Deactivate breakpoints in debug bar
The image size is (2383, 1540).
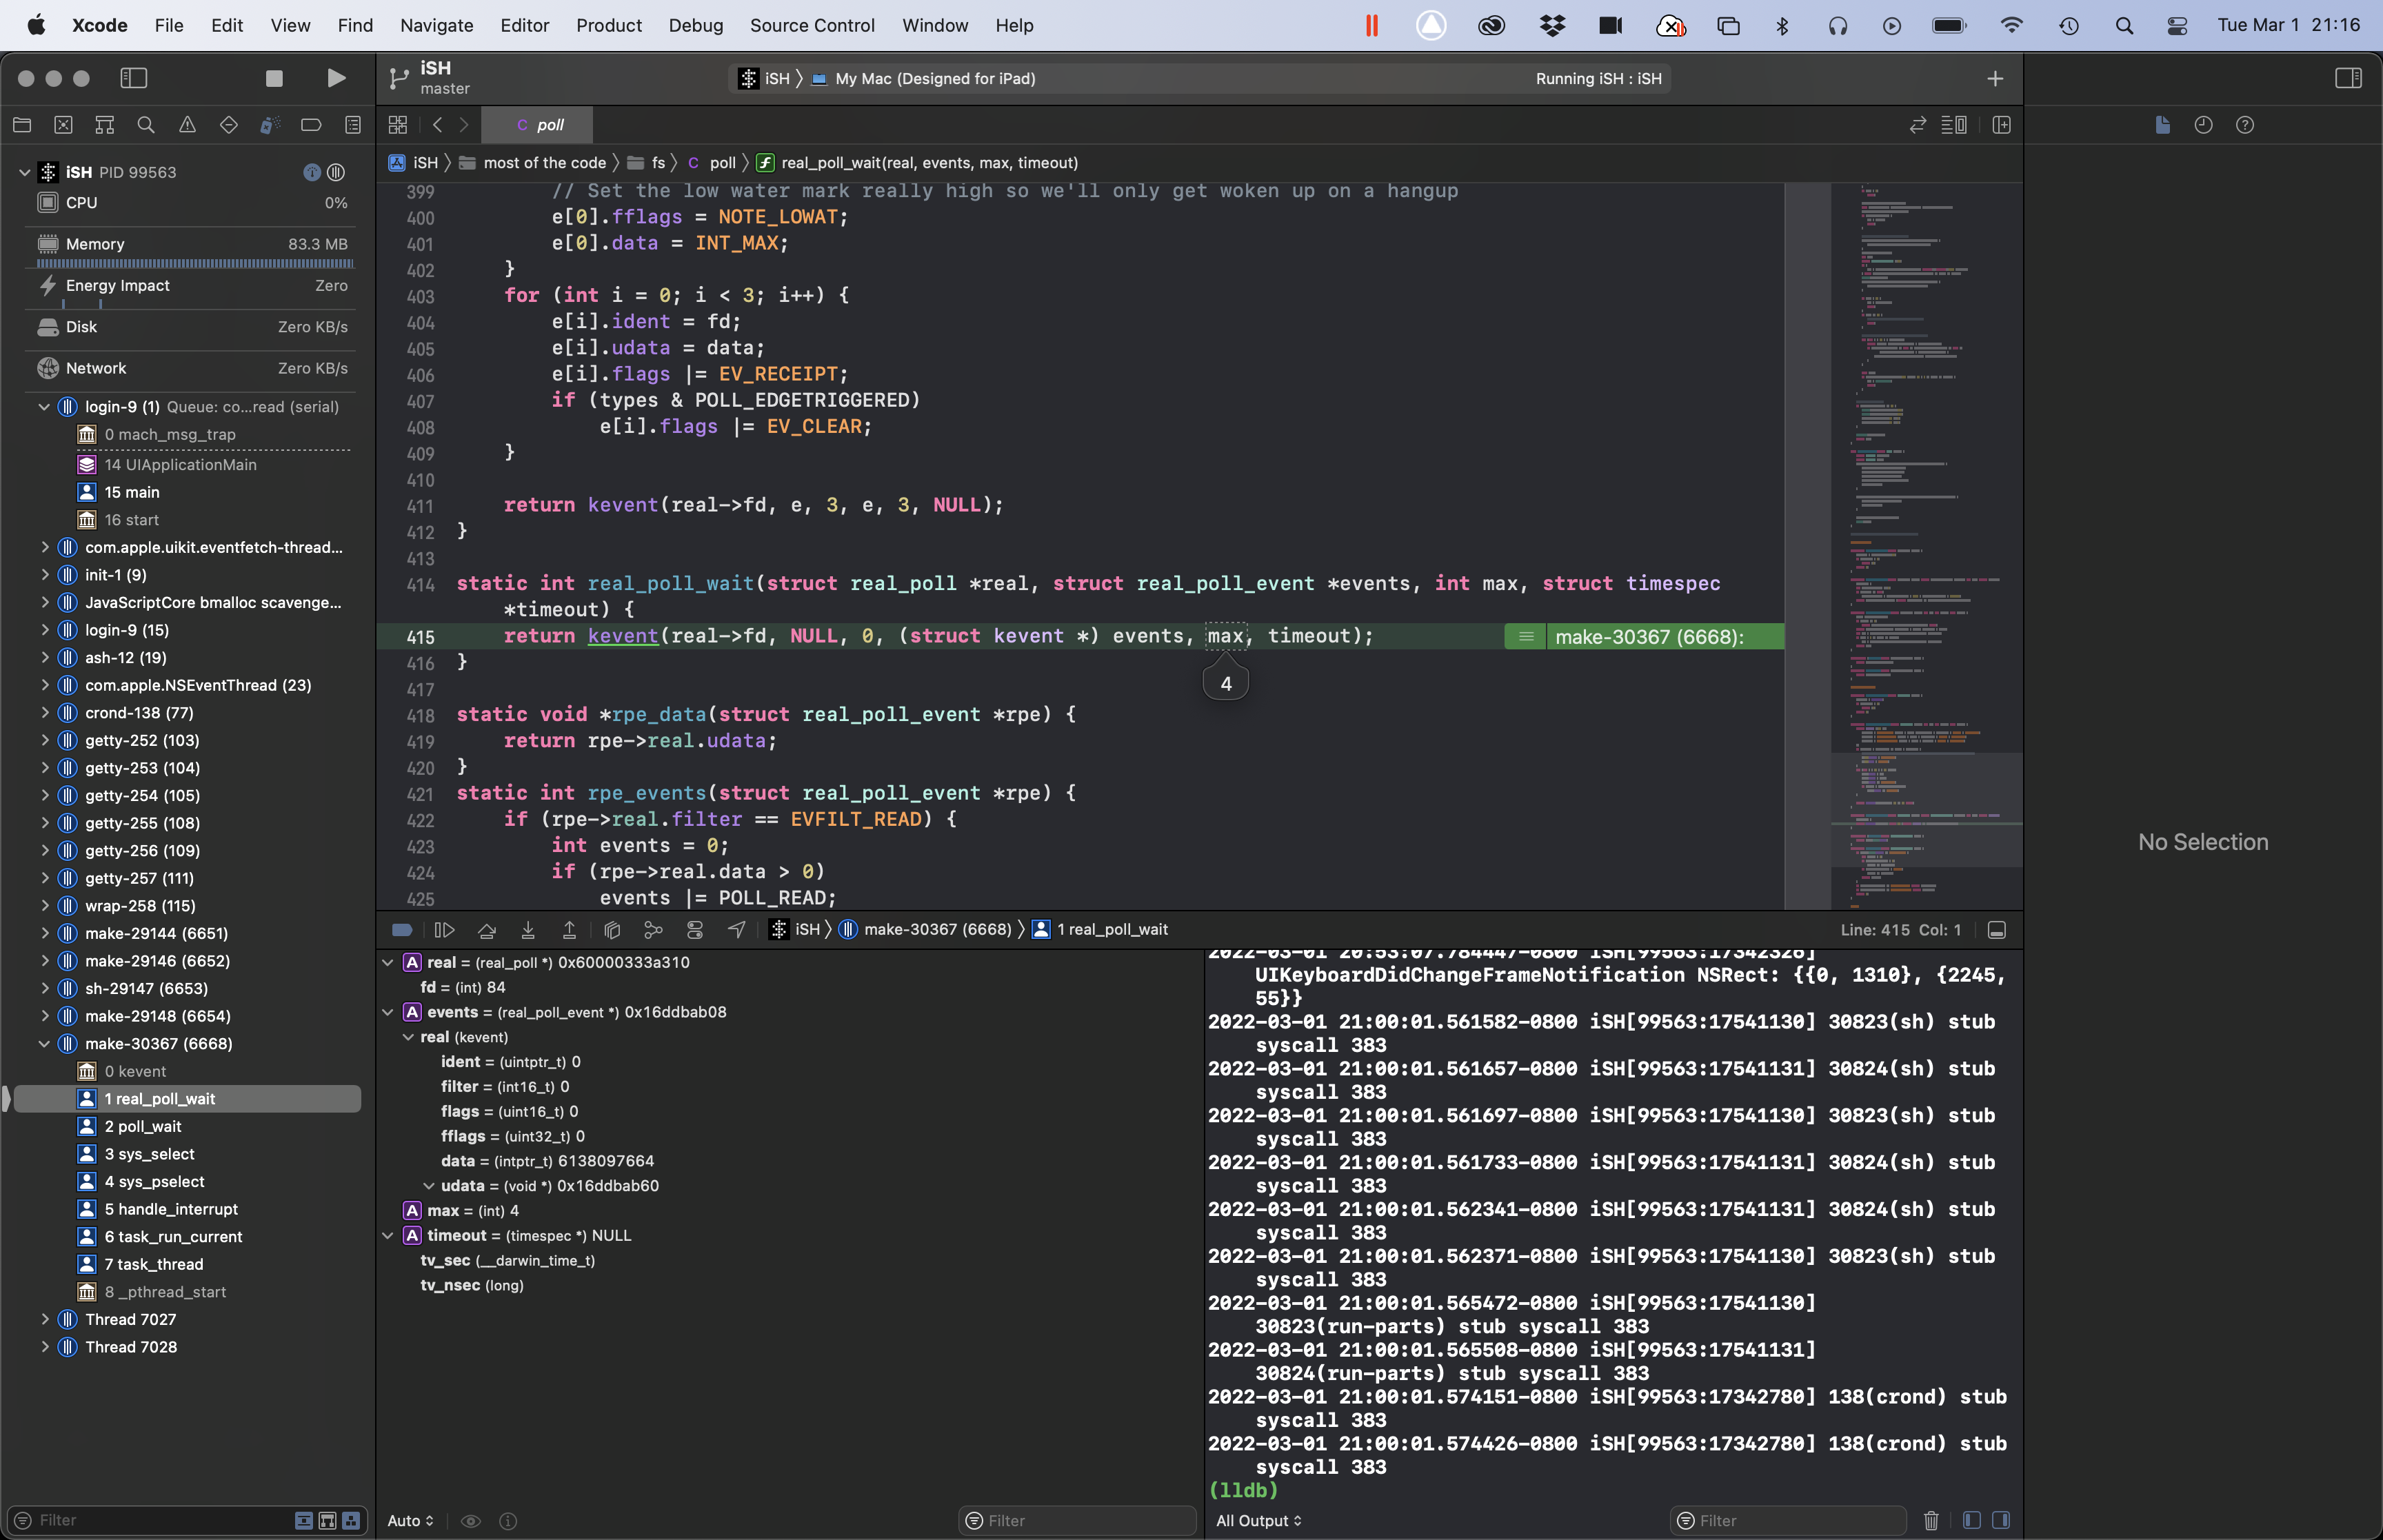tap(402, 930)
